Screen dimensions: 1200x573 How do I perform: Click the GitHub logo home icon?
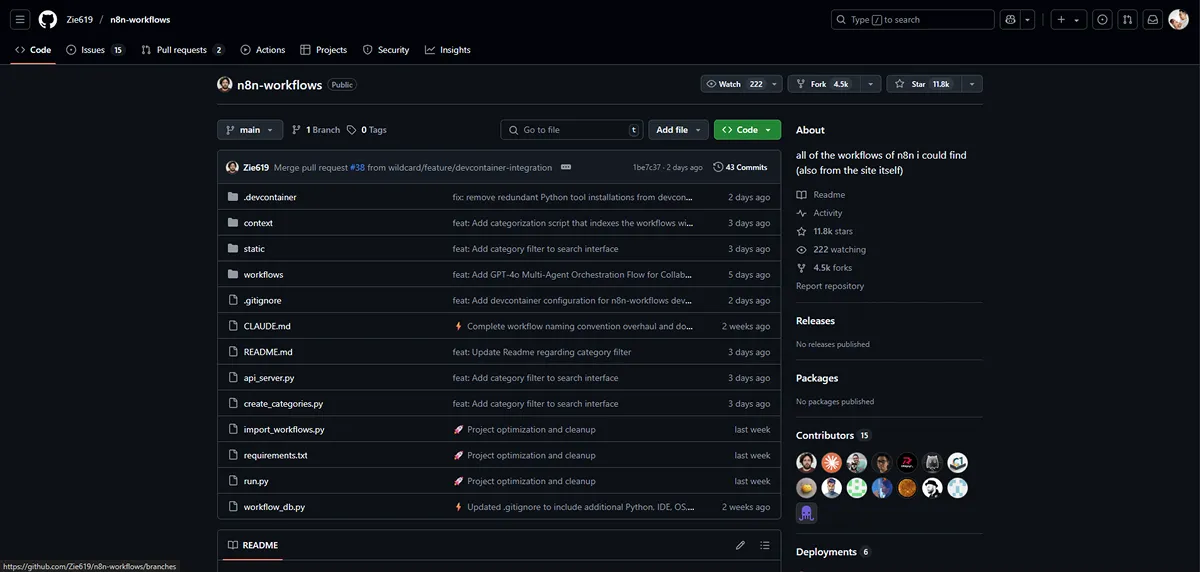48,19
